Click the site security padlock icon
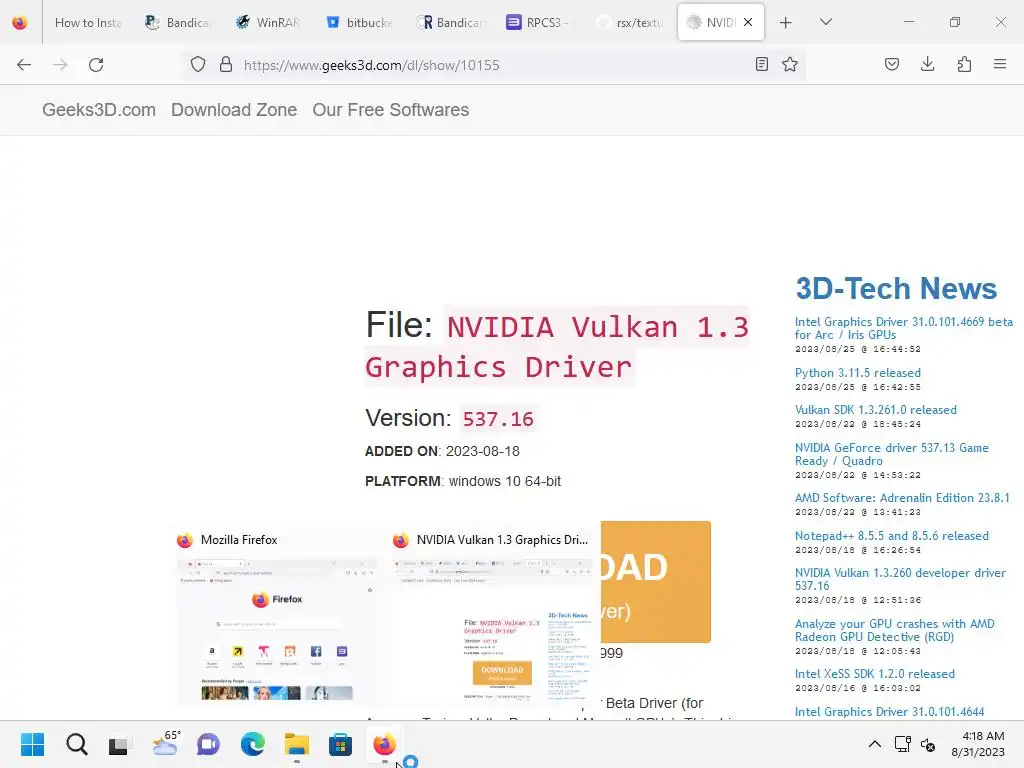The height and width of the screenshot is (768, 1024). (226, 65)
